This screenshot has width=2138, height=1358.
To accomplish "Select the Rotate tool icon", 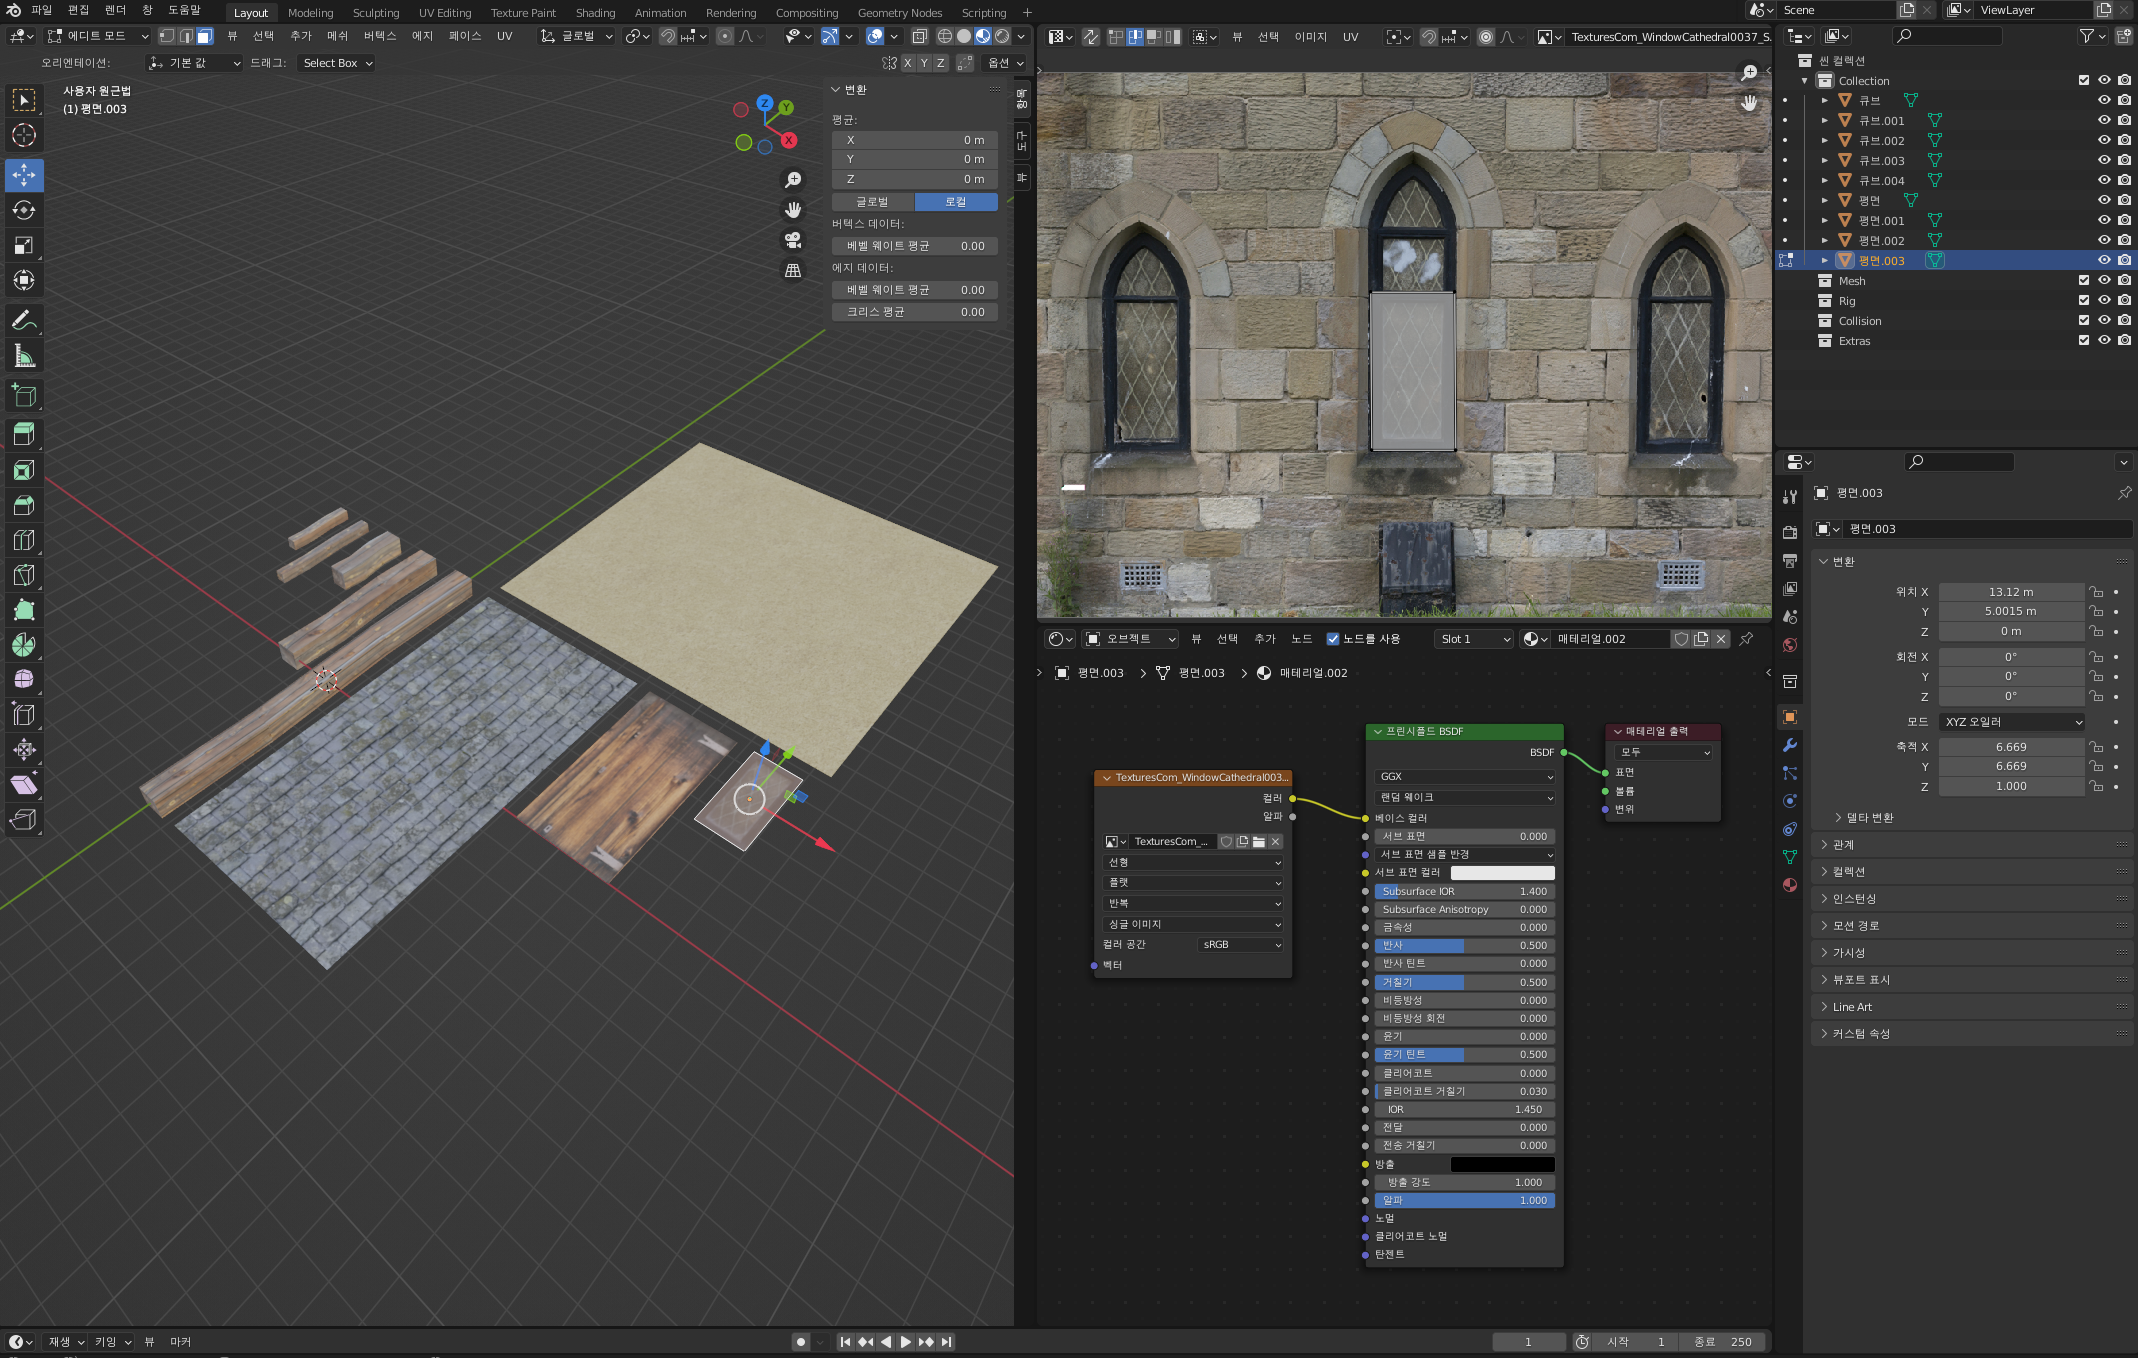I will (x=24, y=210).
